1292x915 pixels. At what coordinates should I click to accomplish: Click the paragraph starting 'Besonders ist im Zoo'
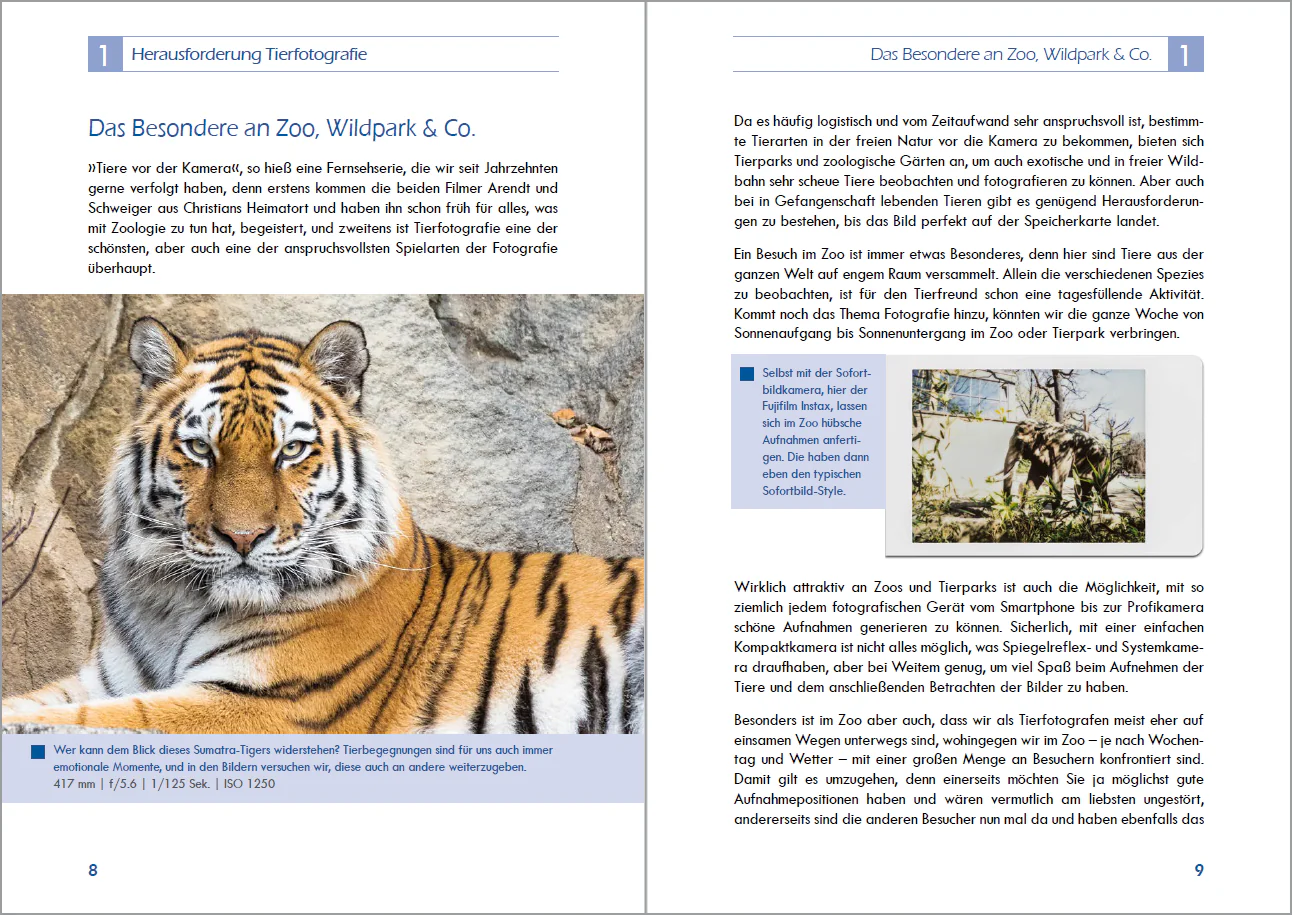coord(968,770)
